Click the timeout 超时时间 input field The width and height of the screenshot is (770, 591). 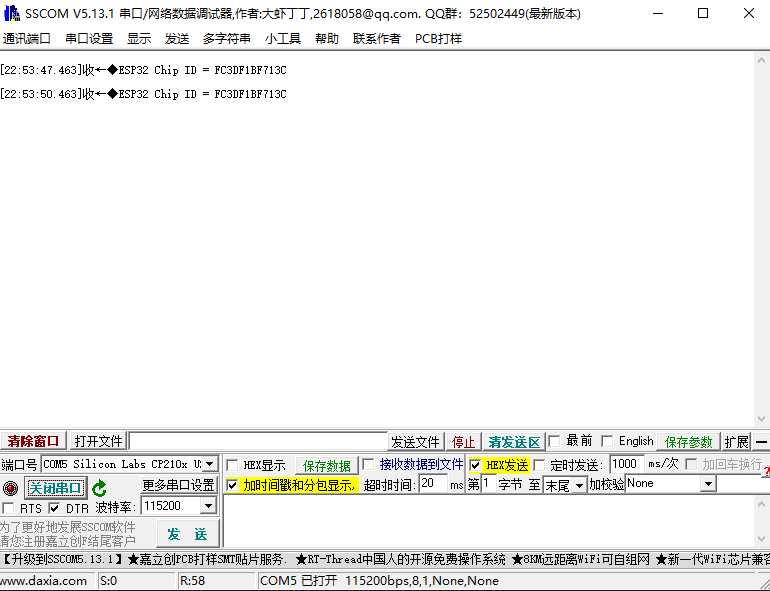432,484
